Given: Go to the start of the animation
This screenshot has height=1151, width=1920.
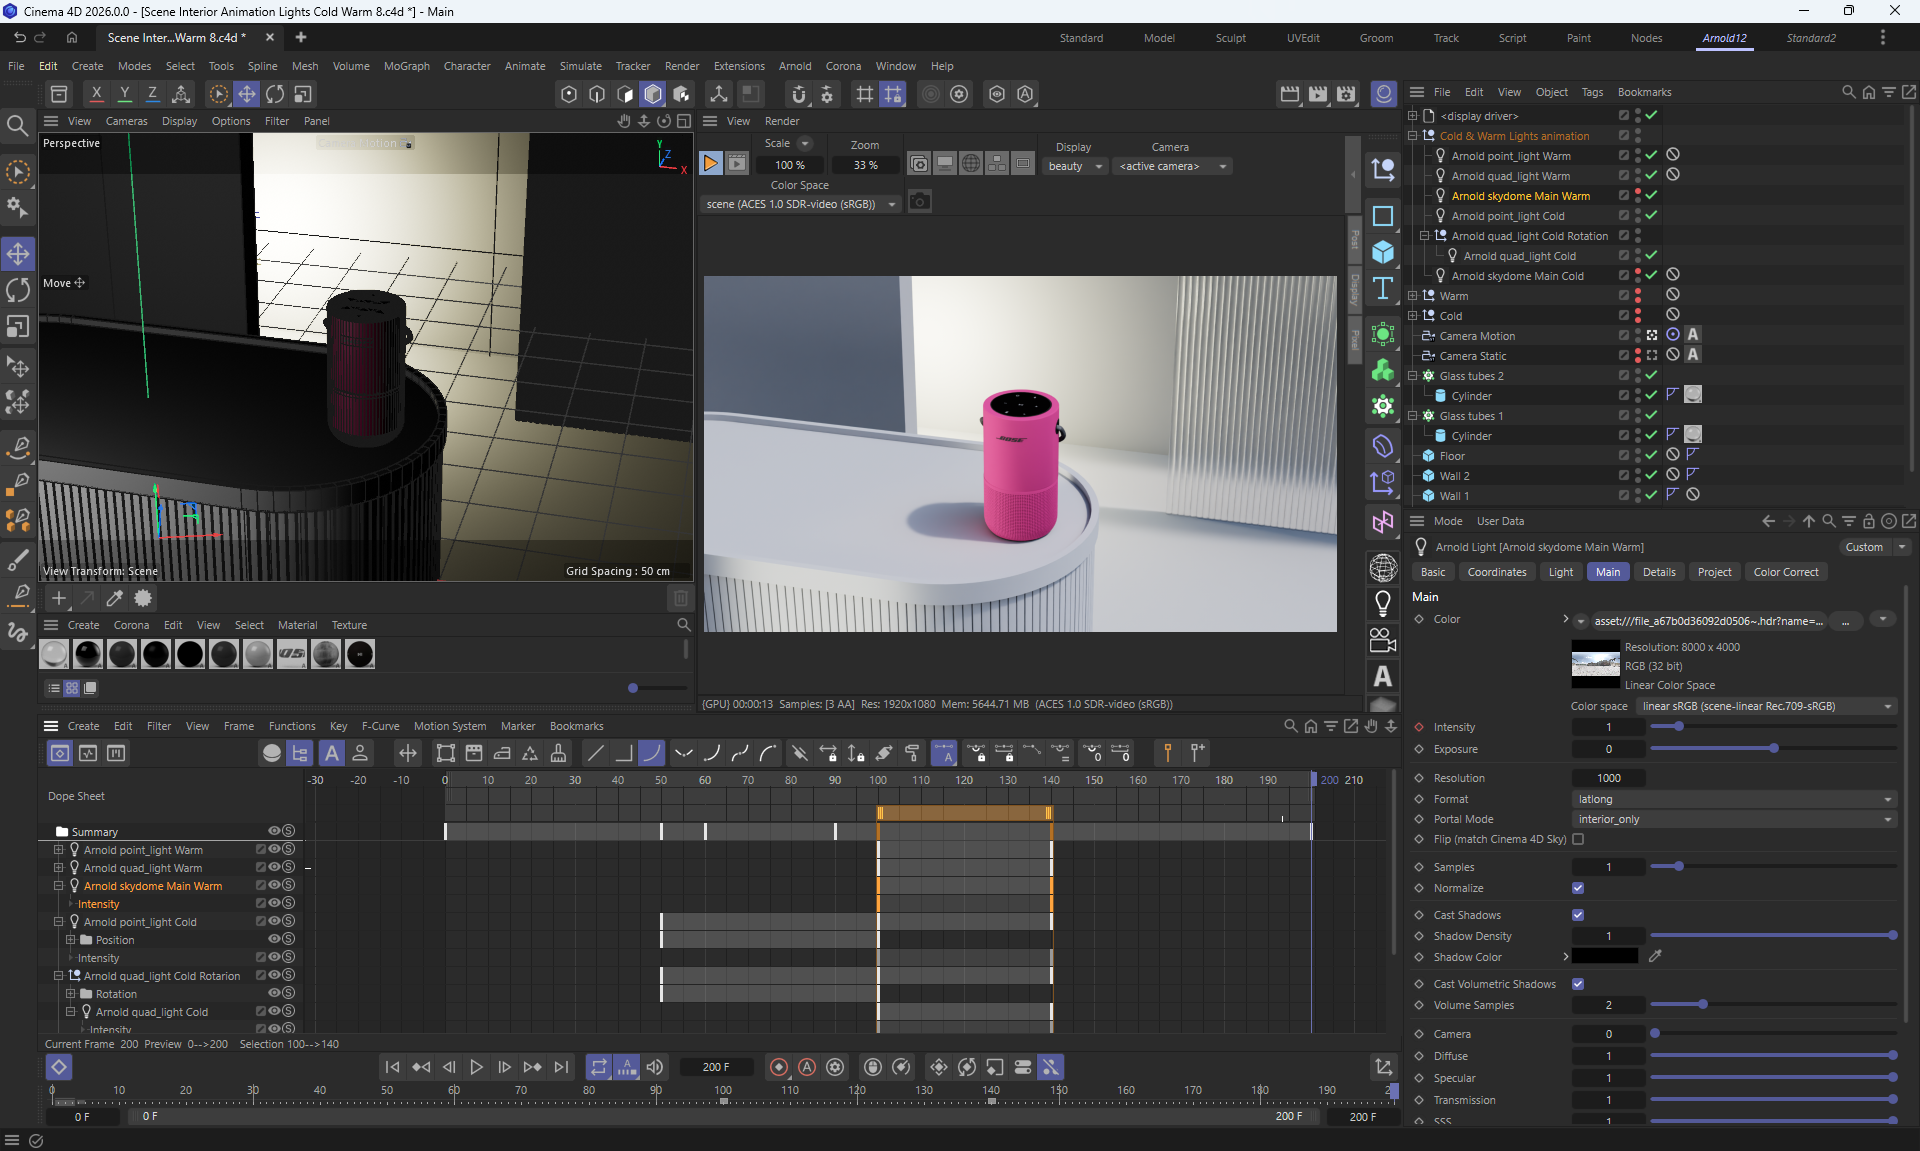Looking at the screenshot, I should (392, 1067).
